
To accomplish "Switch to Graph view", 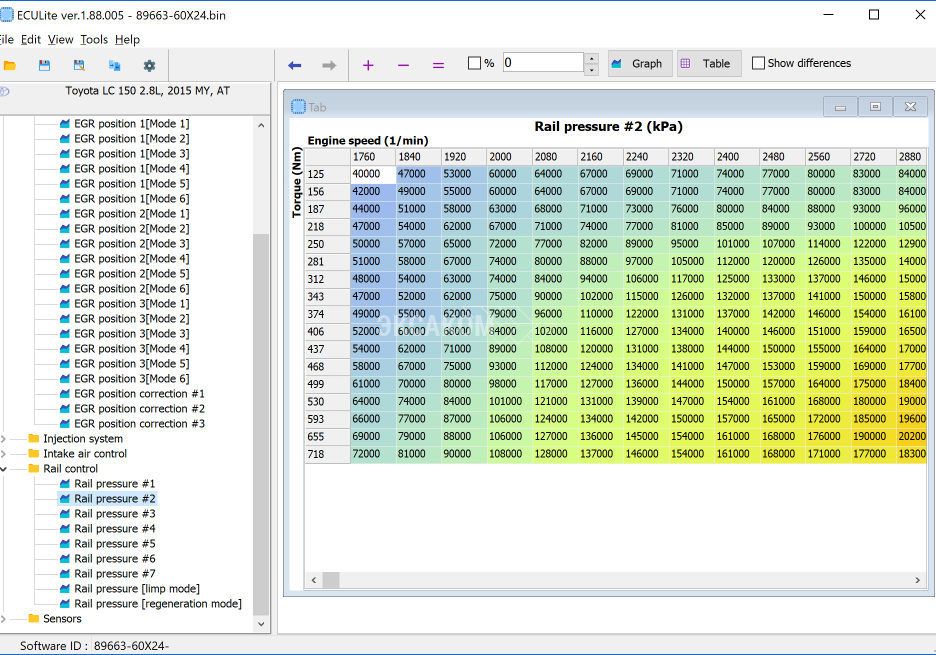I will (x=637, y=63).
